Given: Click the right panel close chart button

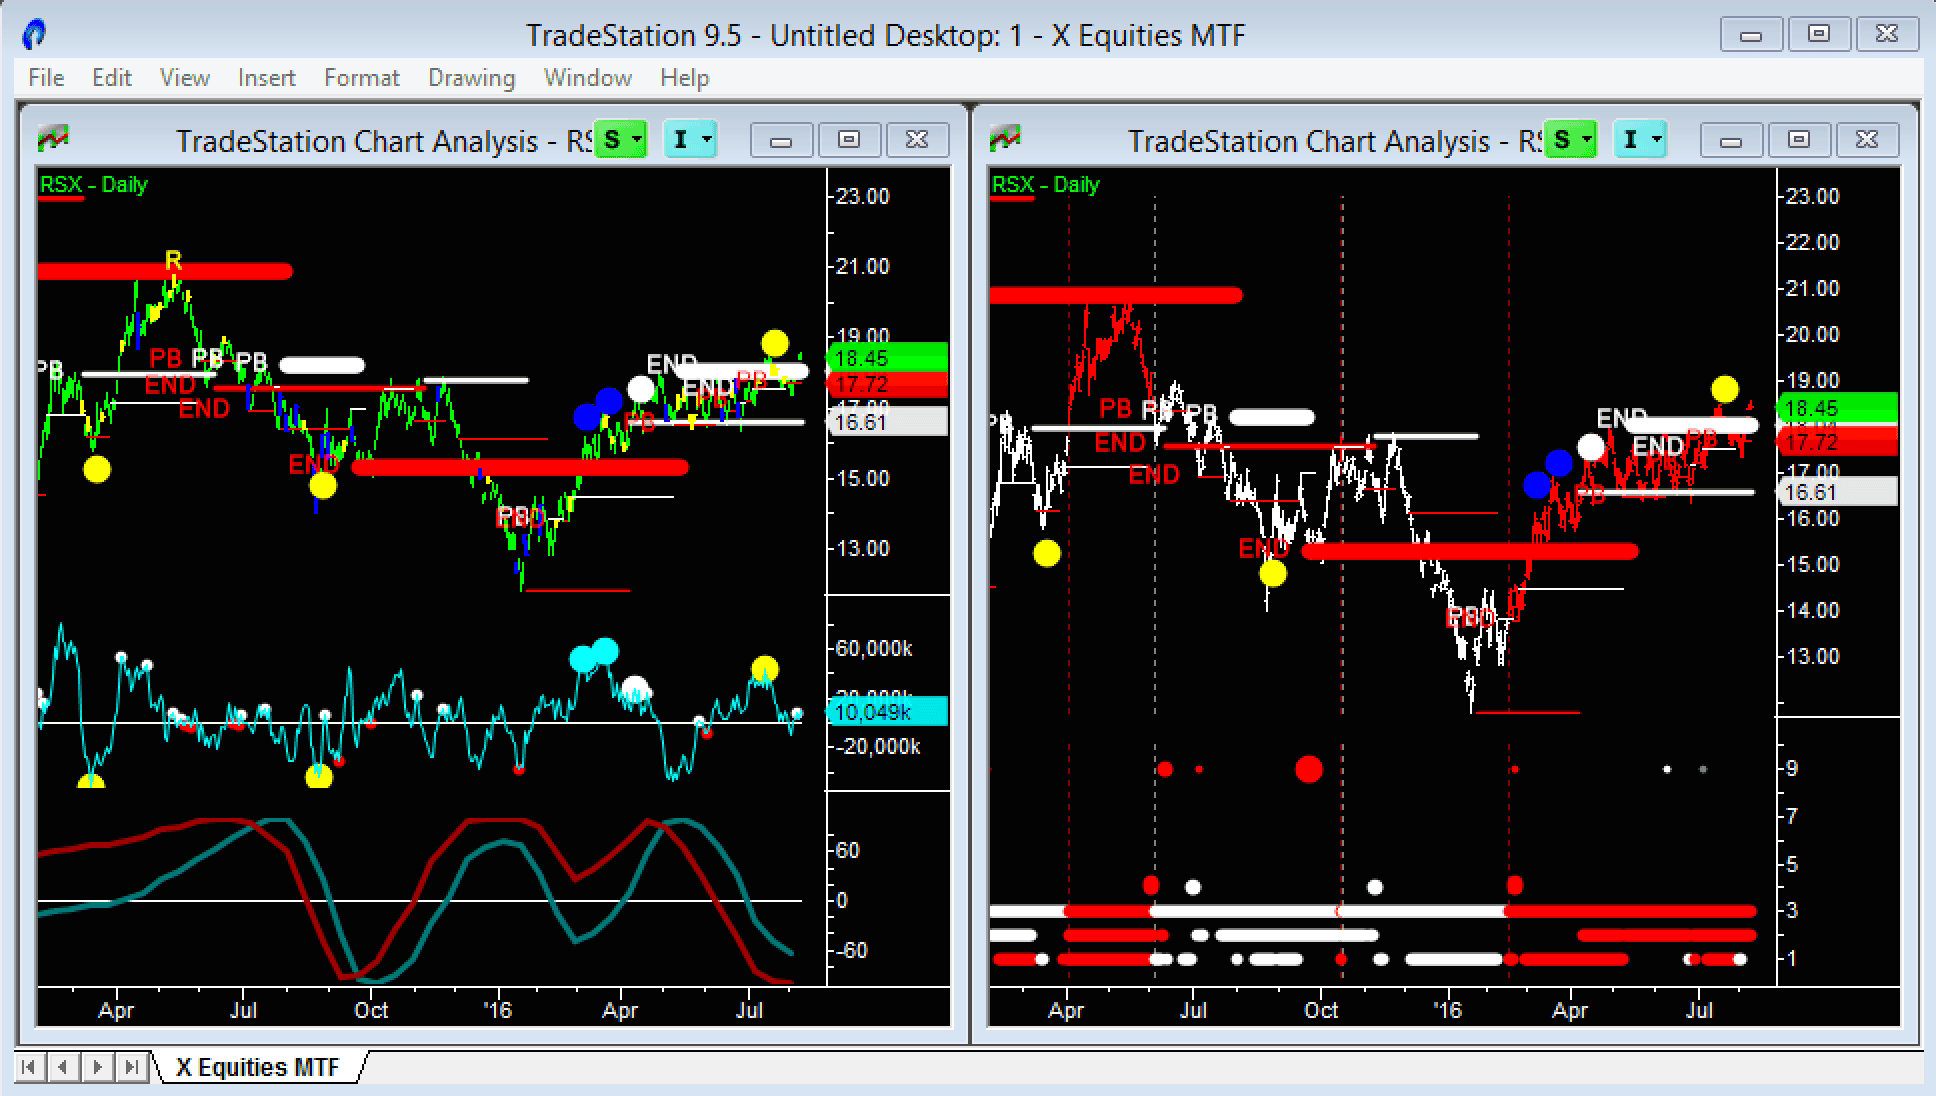Looking at the screenshot, I should click(x=1868, y=136).
